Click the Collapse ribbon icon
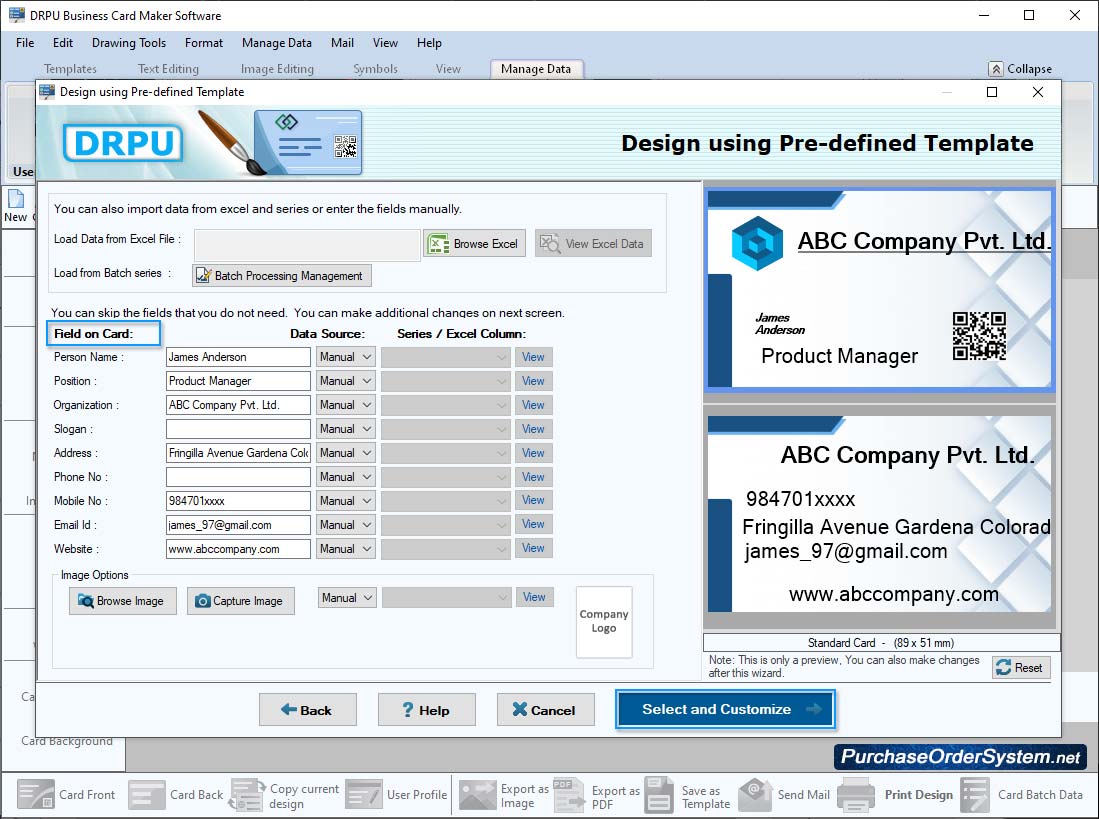The height and width of the screenshot is (819, 1099). coord(995,69)
